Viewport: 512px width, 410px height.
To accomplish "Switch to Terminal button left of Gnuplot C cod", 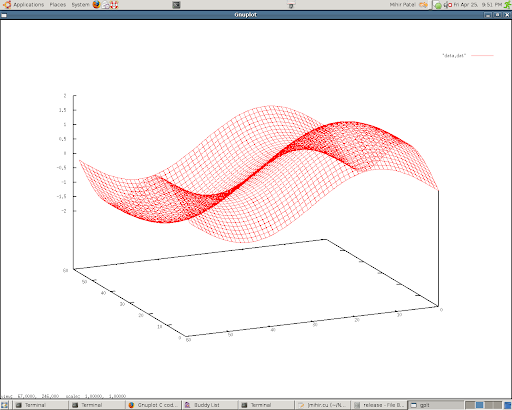I will 97,405.
